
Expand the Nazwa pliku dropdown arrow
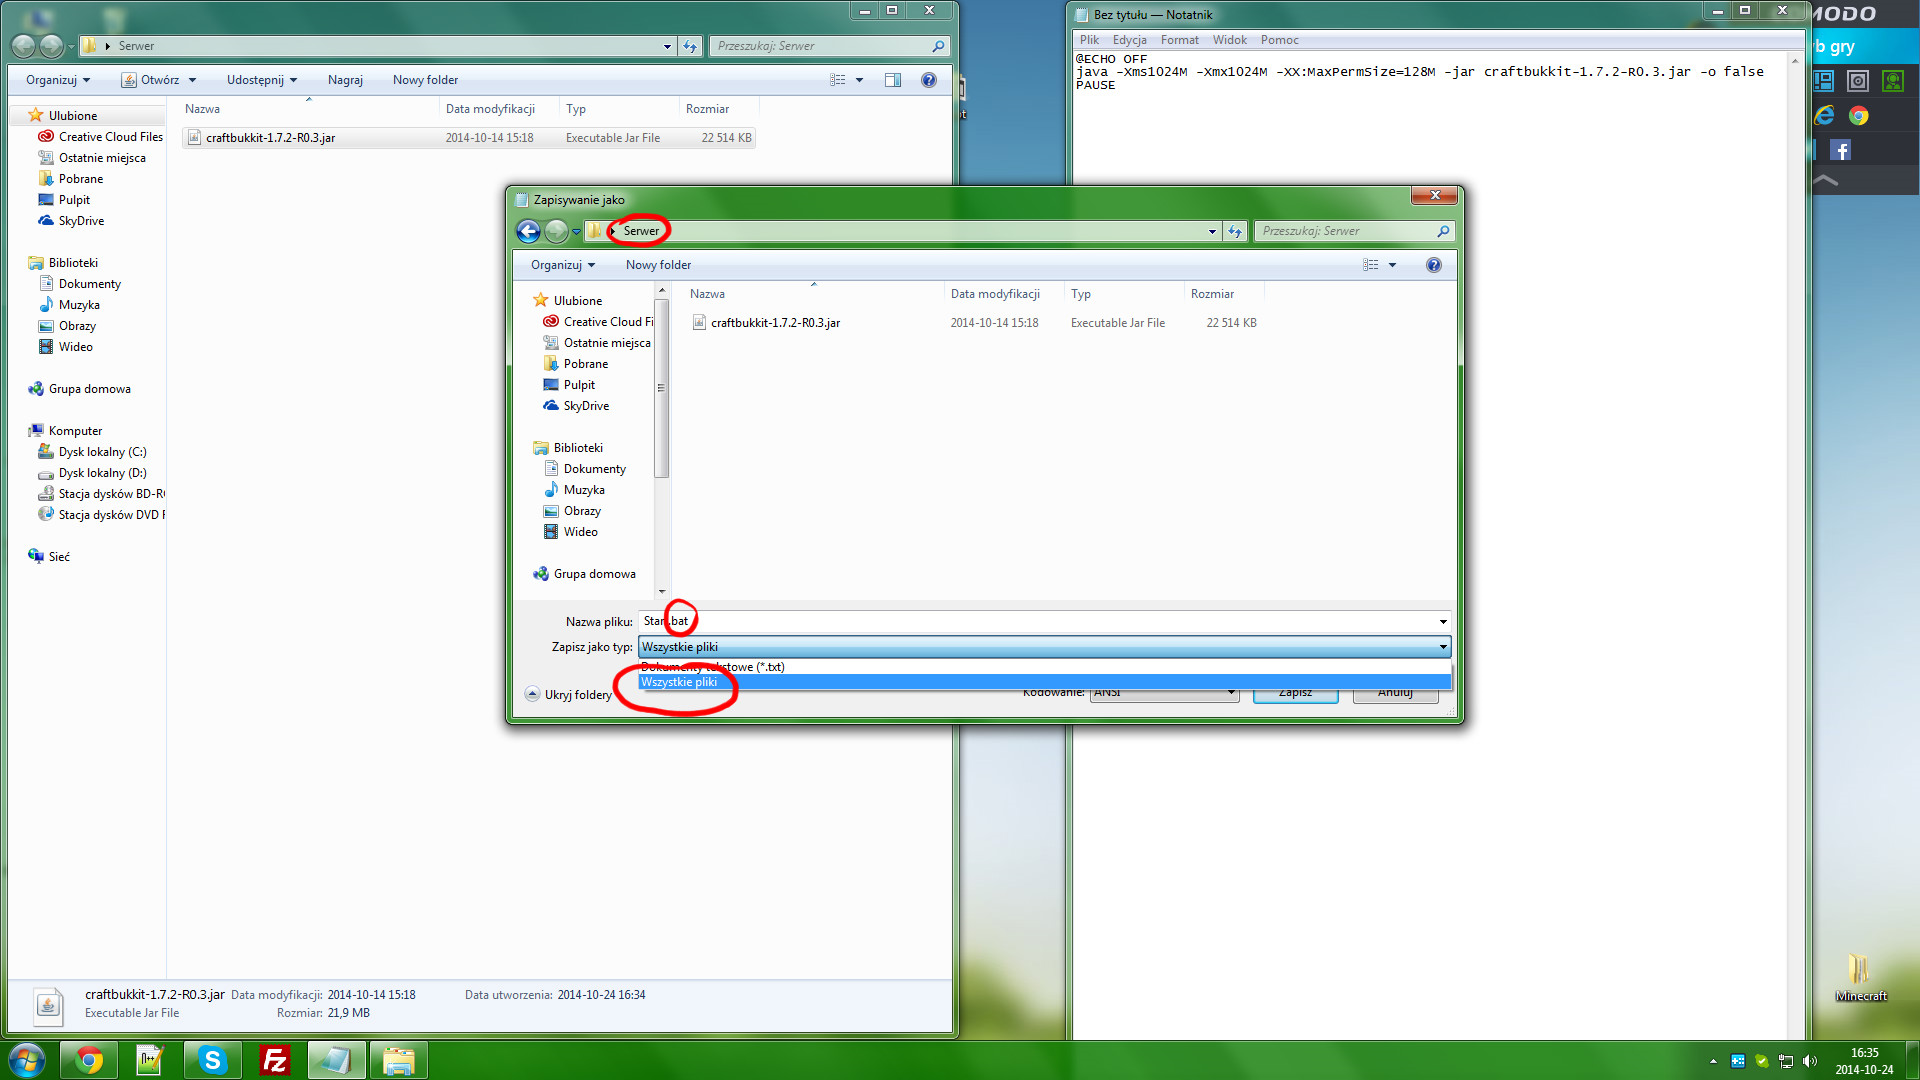pyautogui.click(x=1443, y=622)
